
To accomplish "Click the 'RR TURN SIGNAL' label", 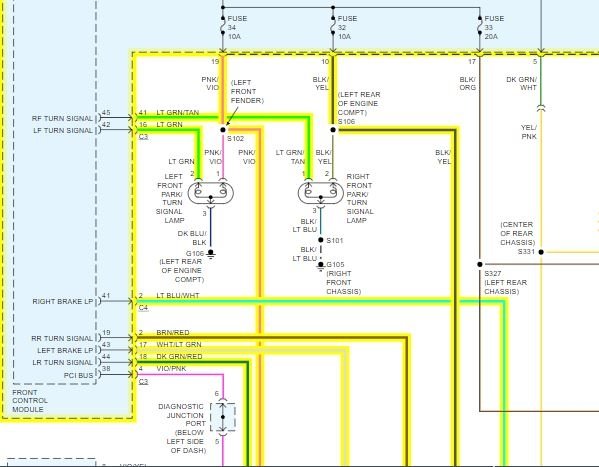I will tap(62, 339).
